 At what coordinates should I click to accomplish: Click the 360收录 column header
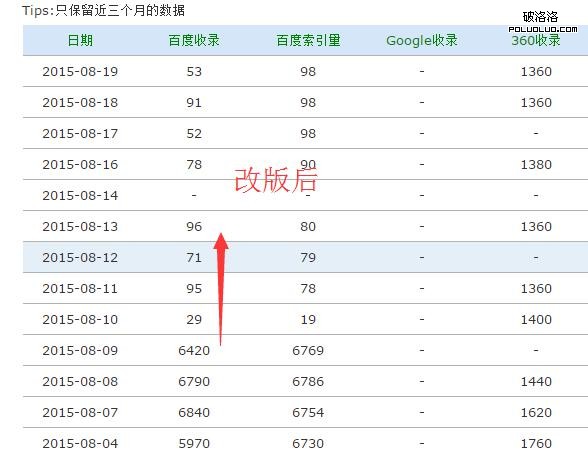[x=536, y=40]
